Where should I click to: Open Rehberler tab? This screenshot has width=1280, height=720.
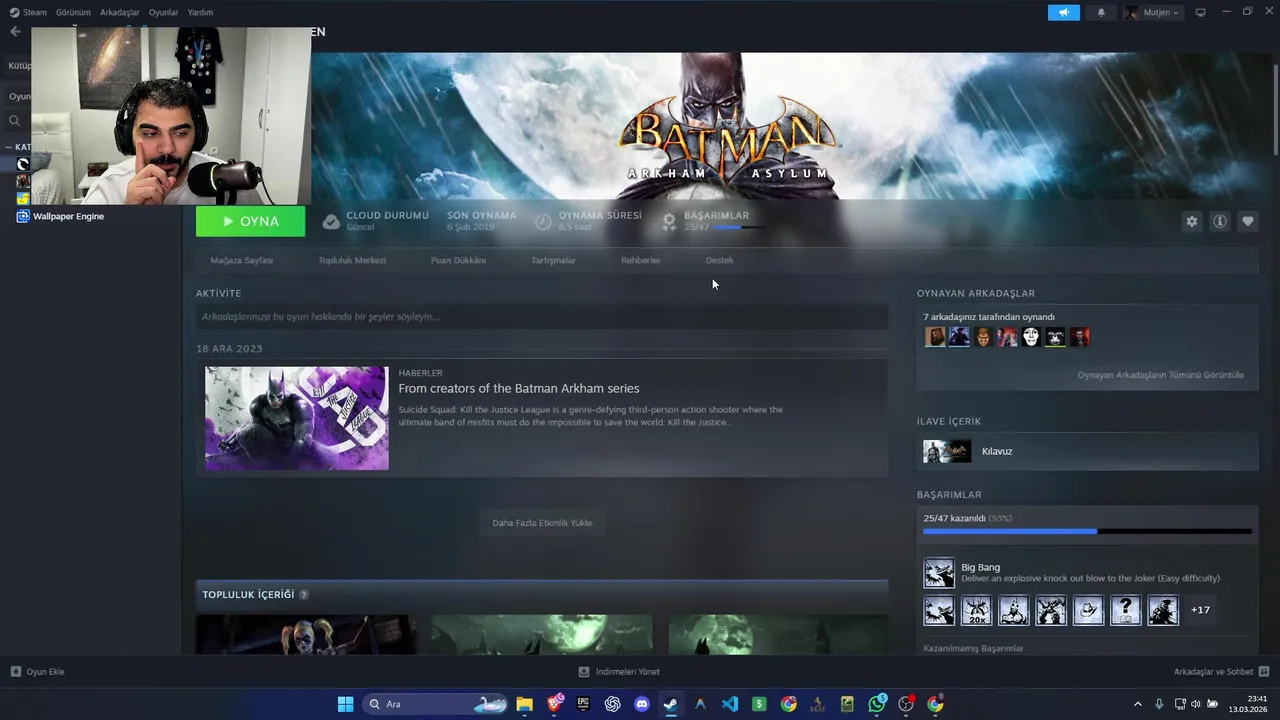[x=640, y=260]
